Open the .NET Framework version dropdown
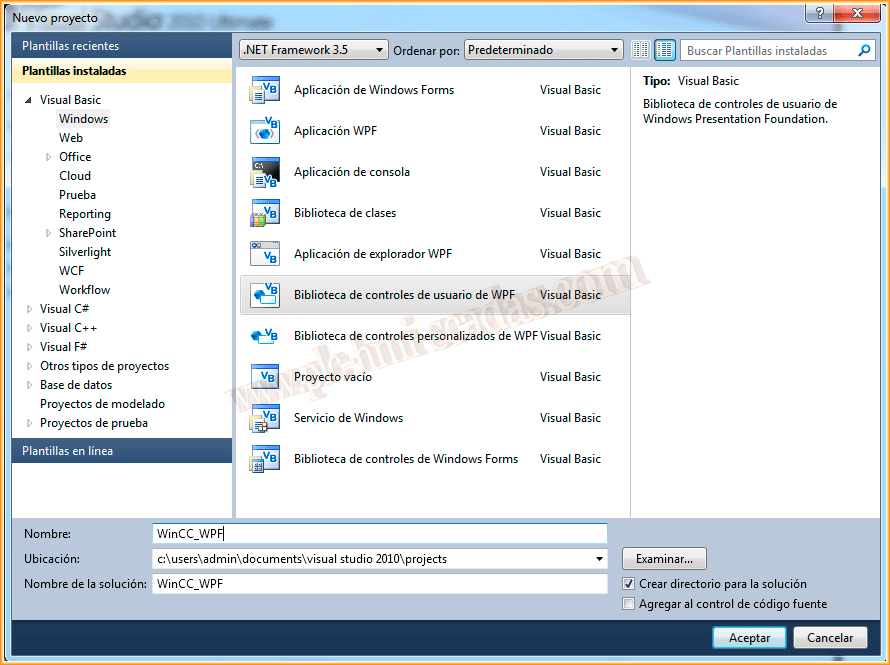 tap(313, 50)
